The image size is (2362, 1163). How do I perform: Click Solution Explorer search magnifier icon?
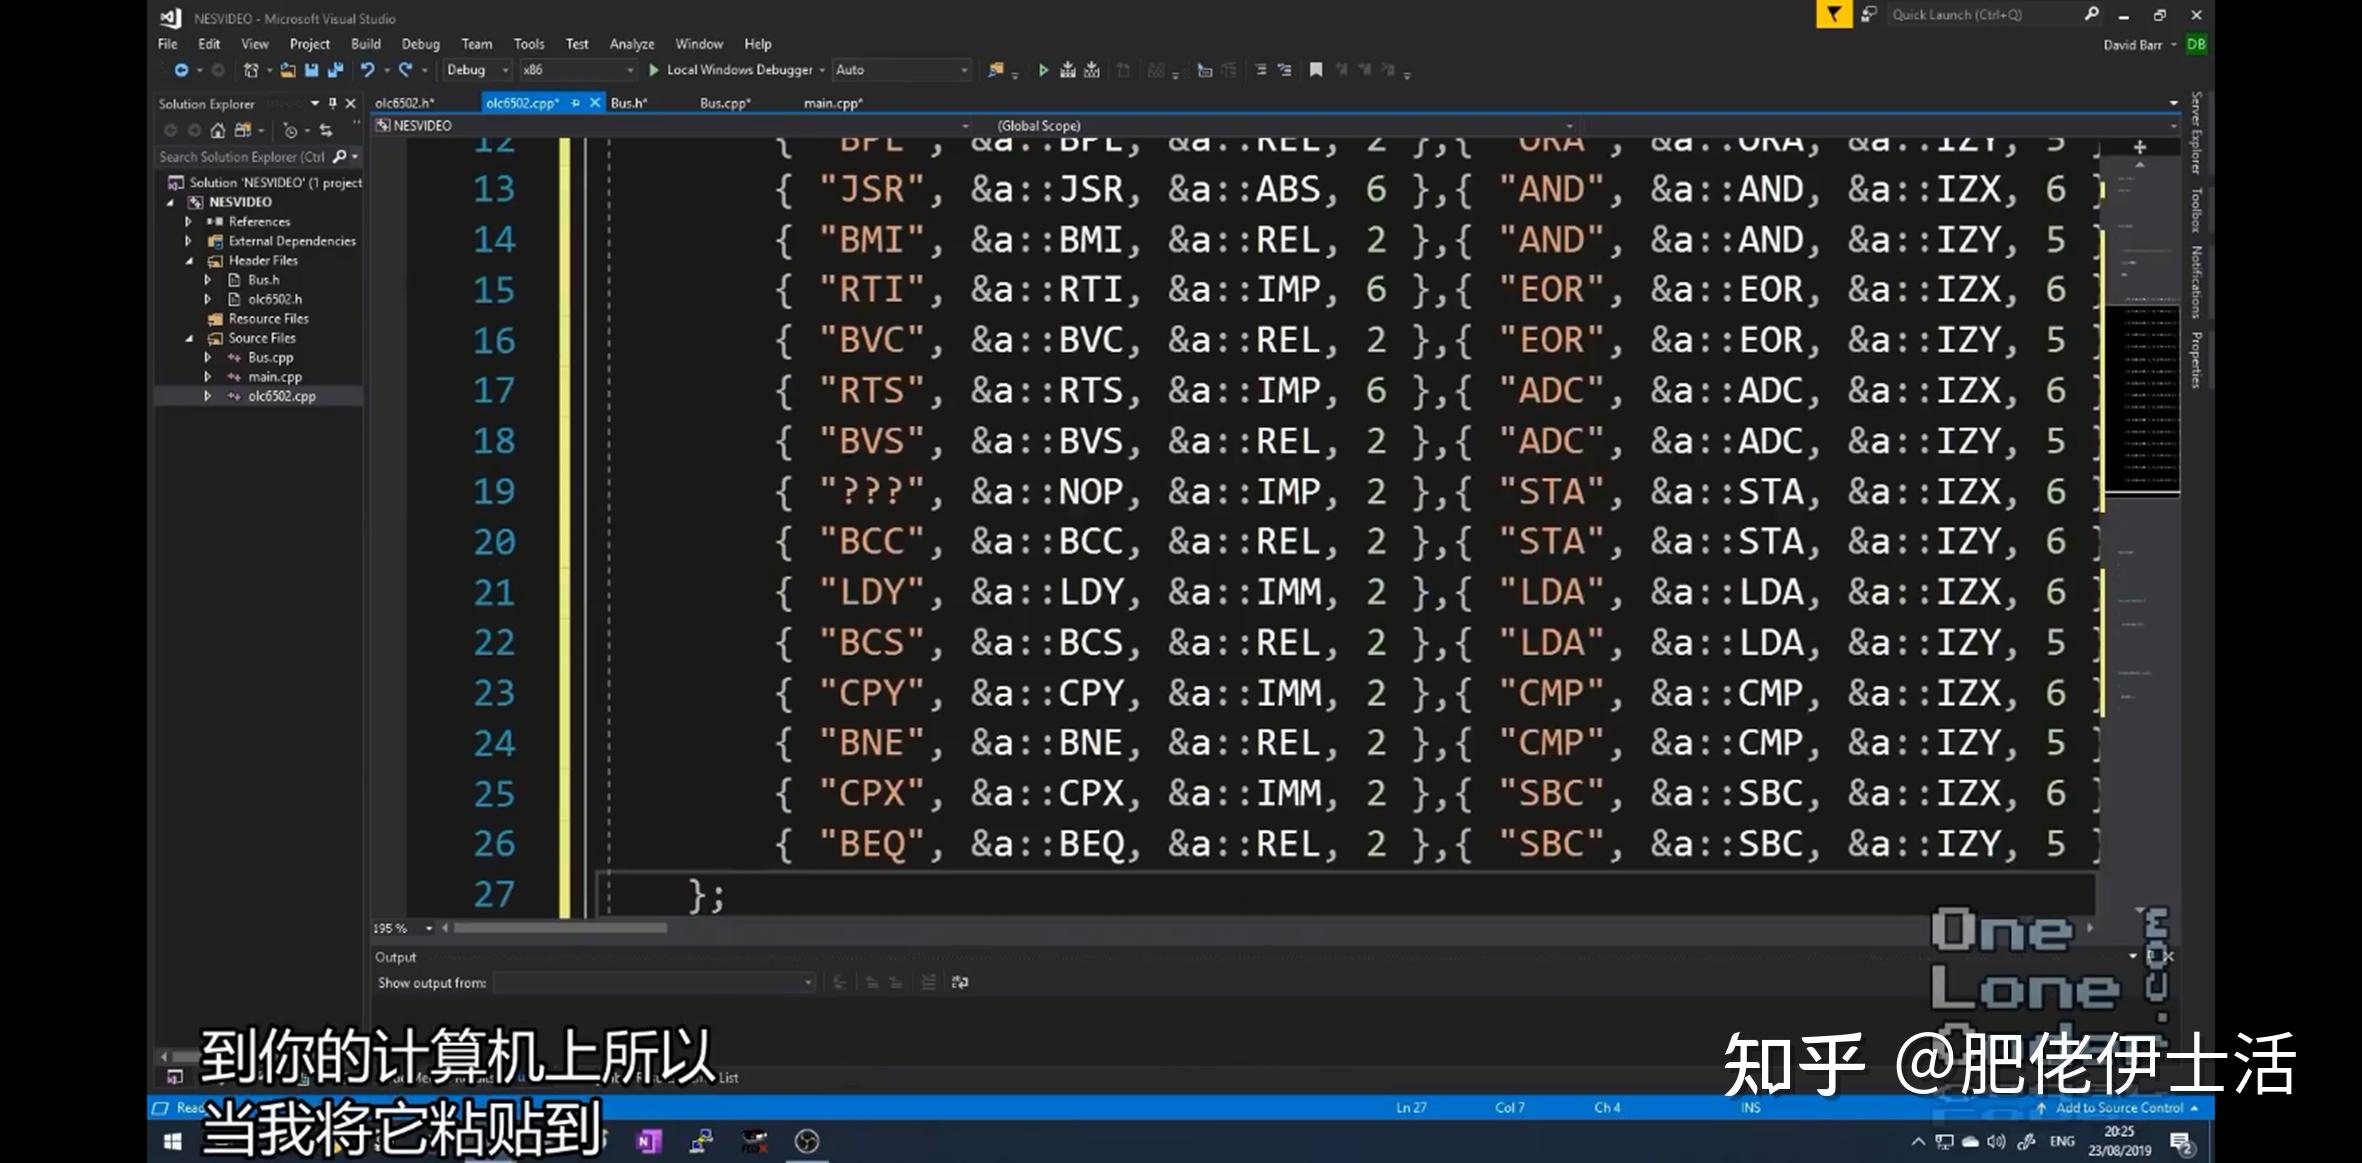(x=340, y=157)
